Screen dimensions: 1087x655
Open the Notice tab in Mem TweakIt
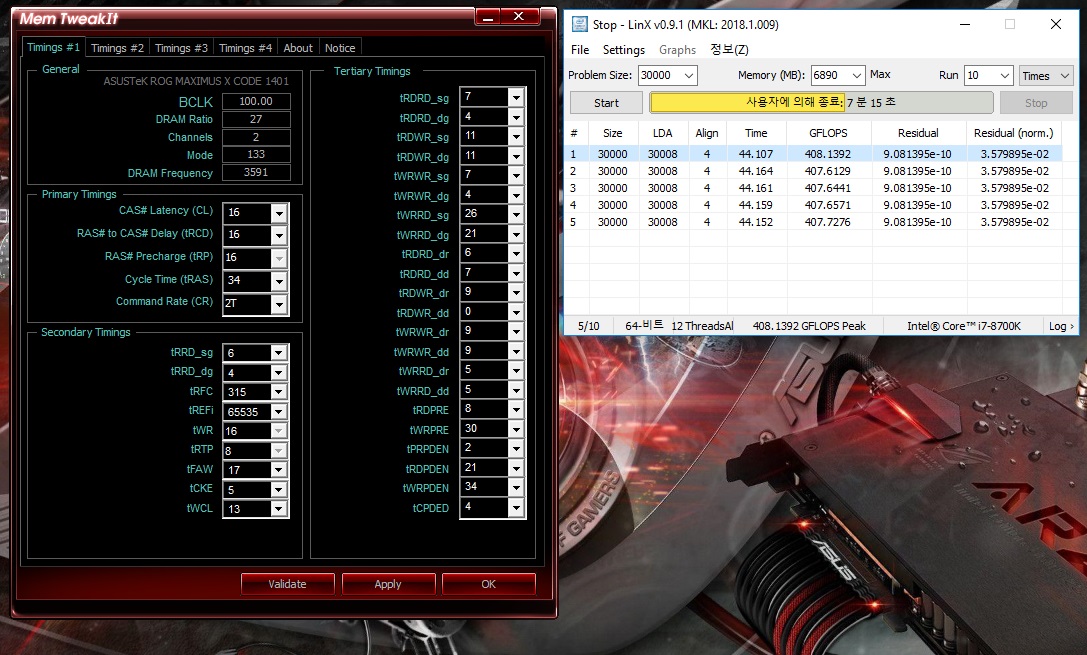340,48
